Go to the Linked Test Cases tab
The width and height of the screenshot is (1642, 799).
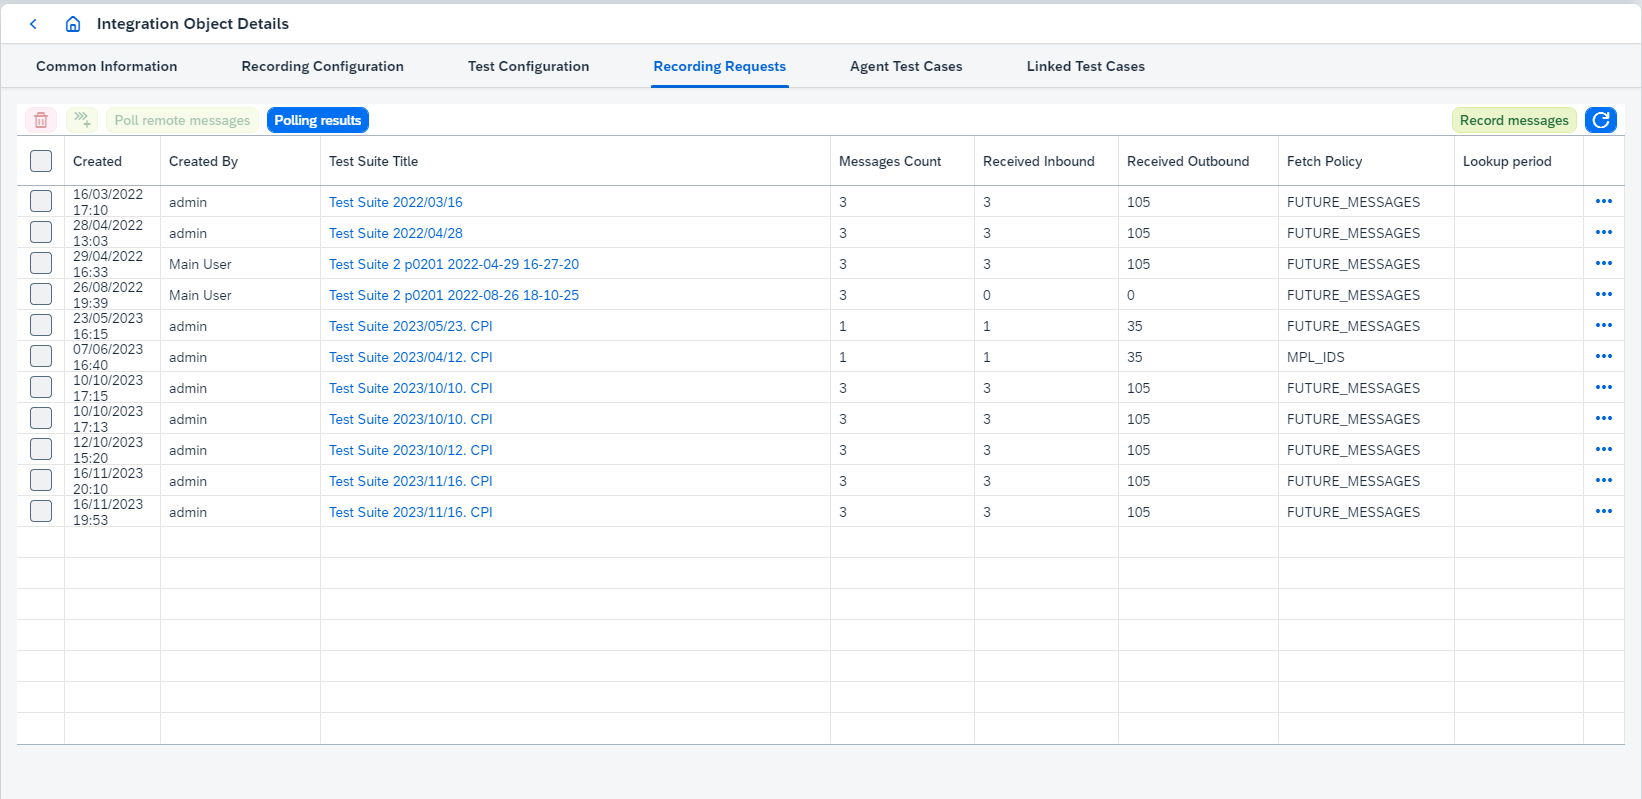1086,66
